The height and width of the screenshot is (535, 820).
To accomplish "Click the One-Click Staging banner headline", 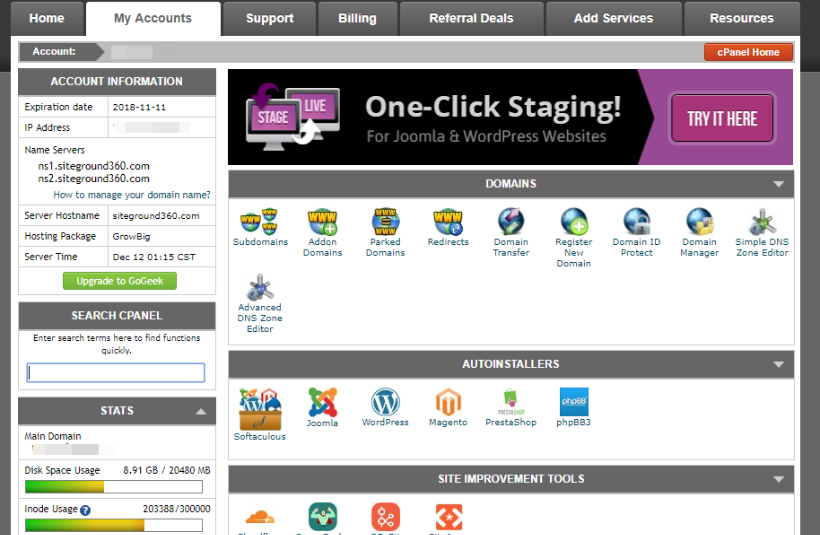I will click(x=493, y=107).
